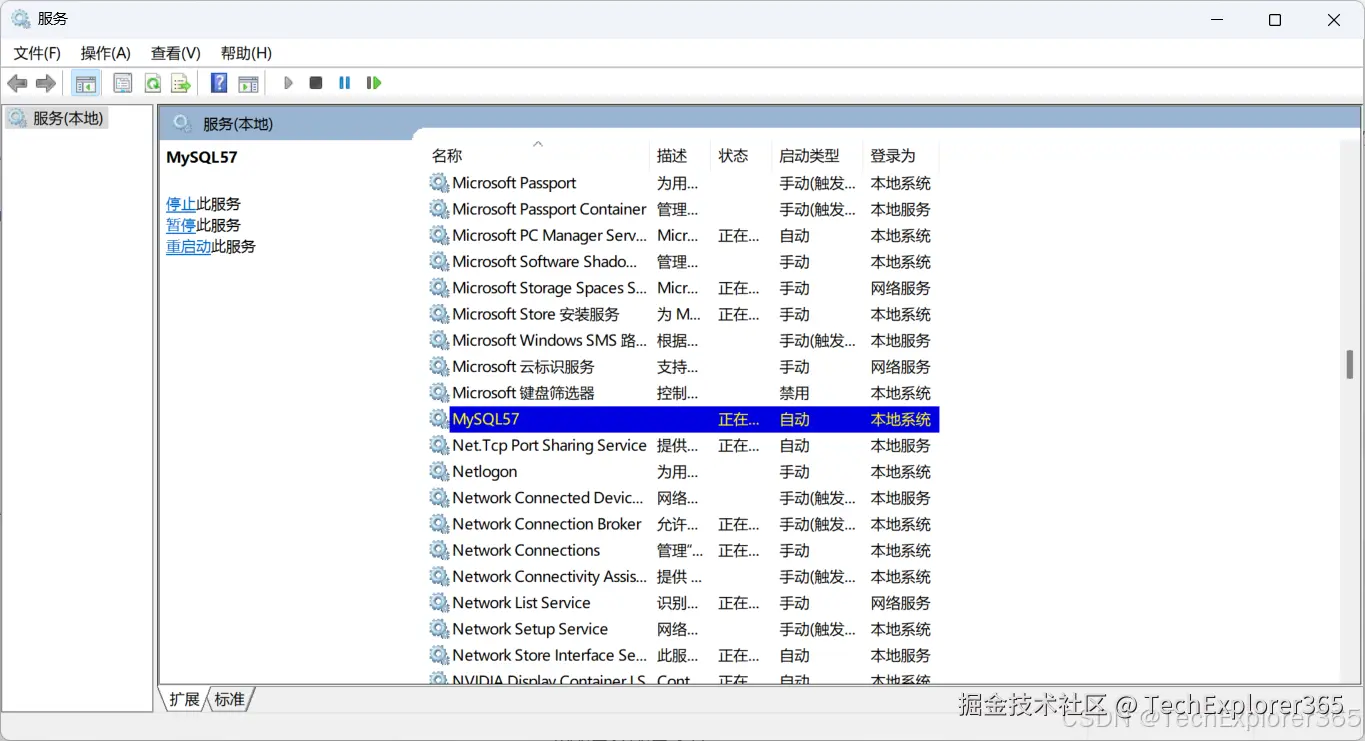
Task: Select the Network Connectivity Assistant service row
Action: (683, 577)
